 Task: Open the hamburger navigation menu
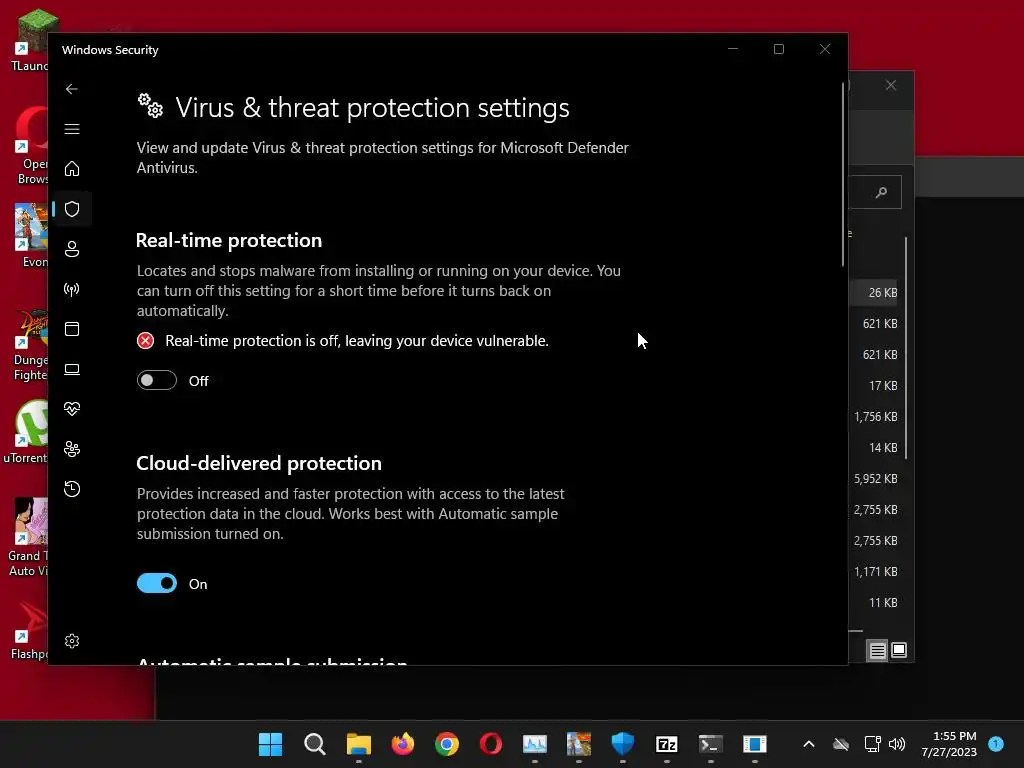(72, 129)
